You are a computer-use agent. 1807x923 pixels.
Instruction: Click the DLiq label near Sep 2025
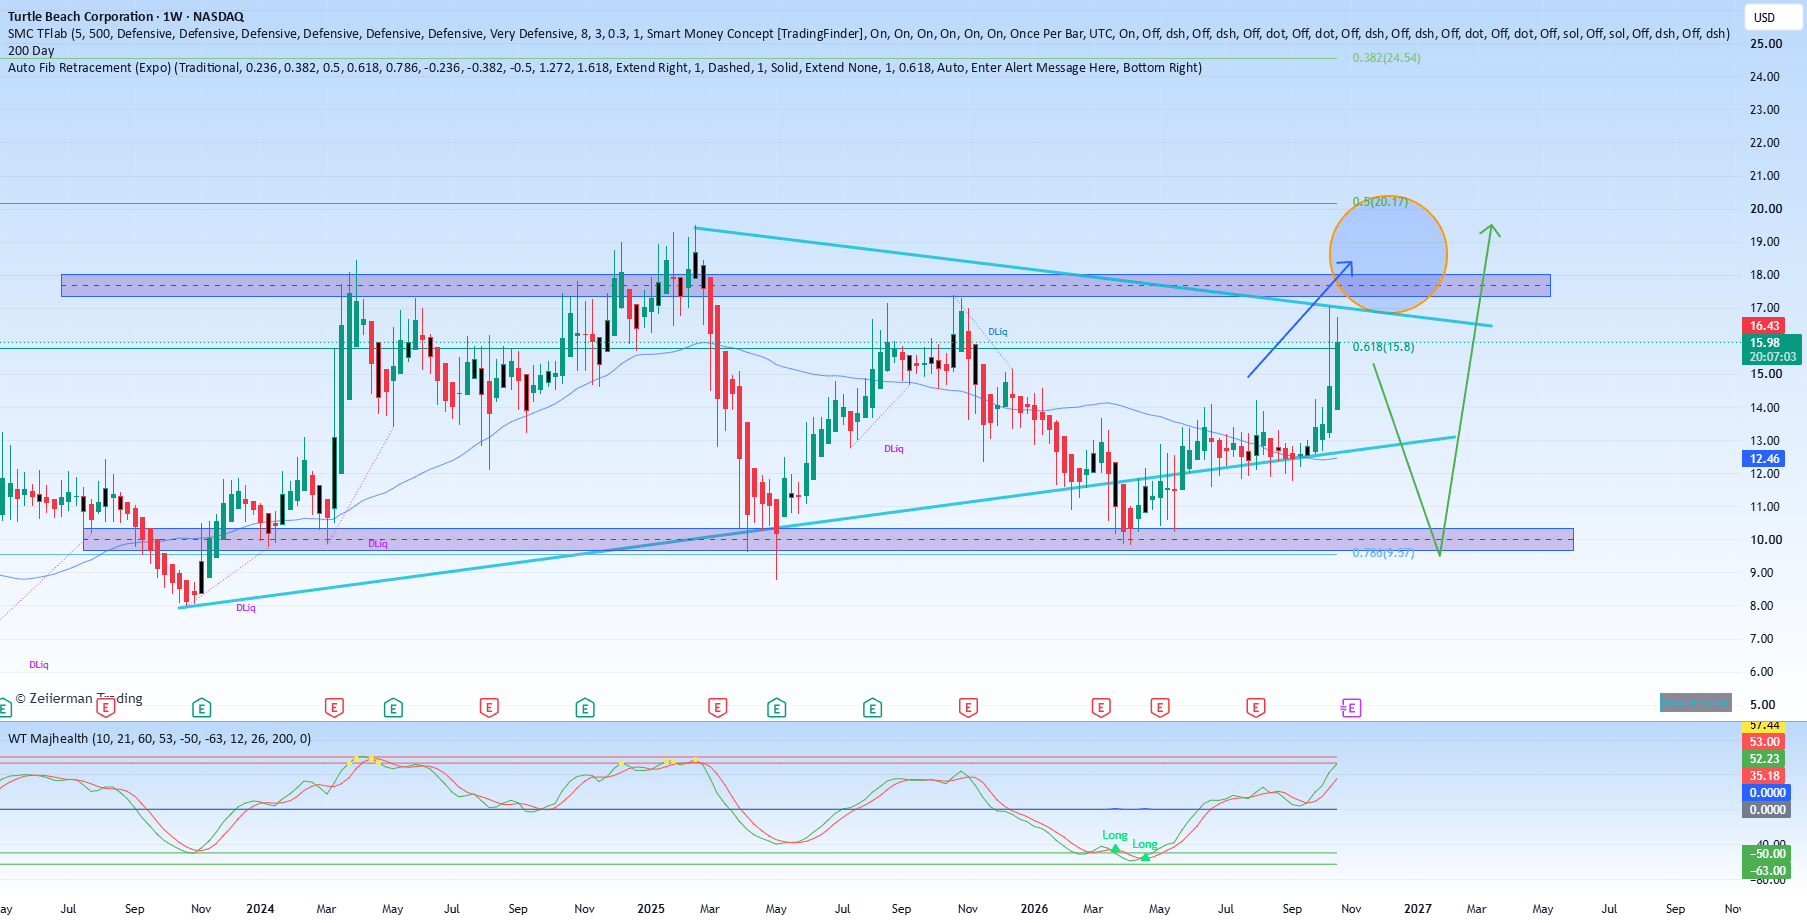coord(894,449)
